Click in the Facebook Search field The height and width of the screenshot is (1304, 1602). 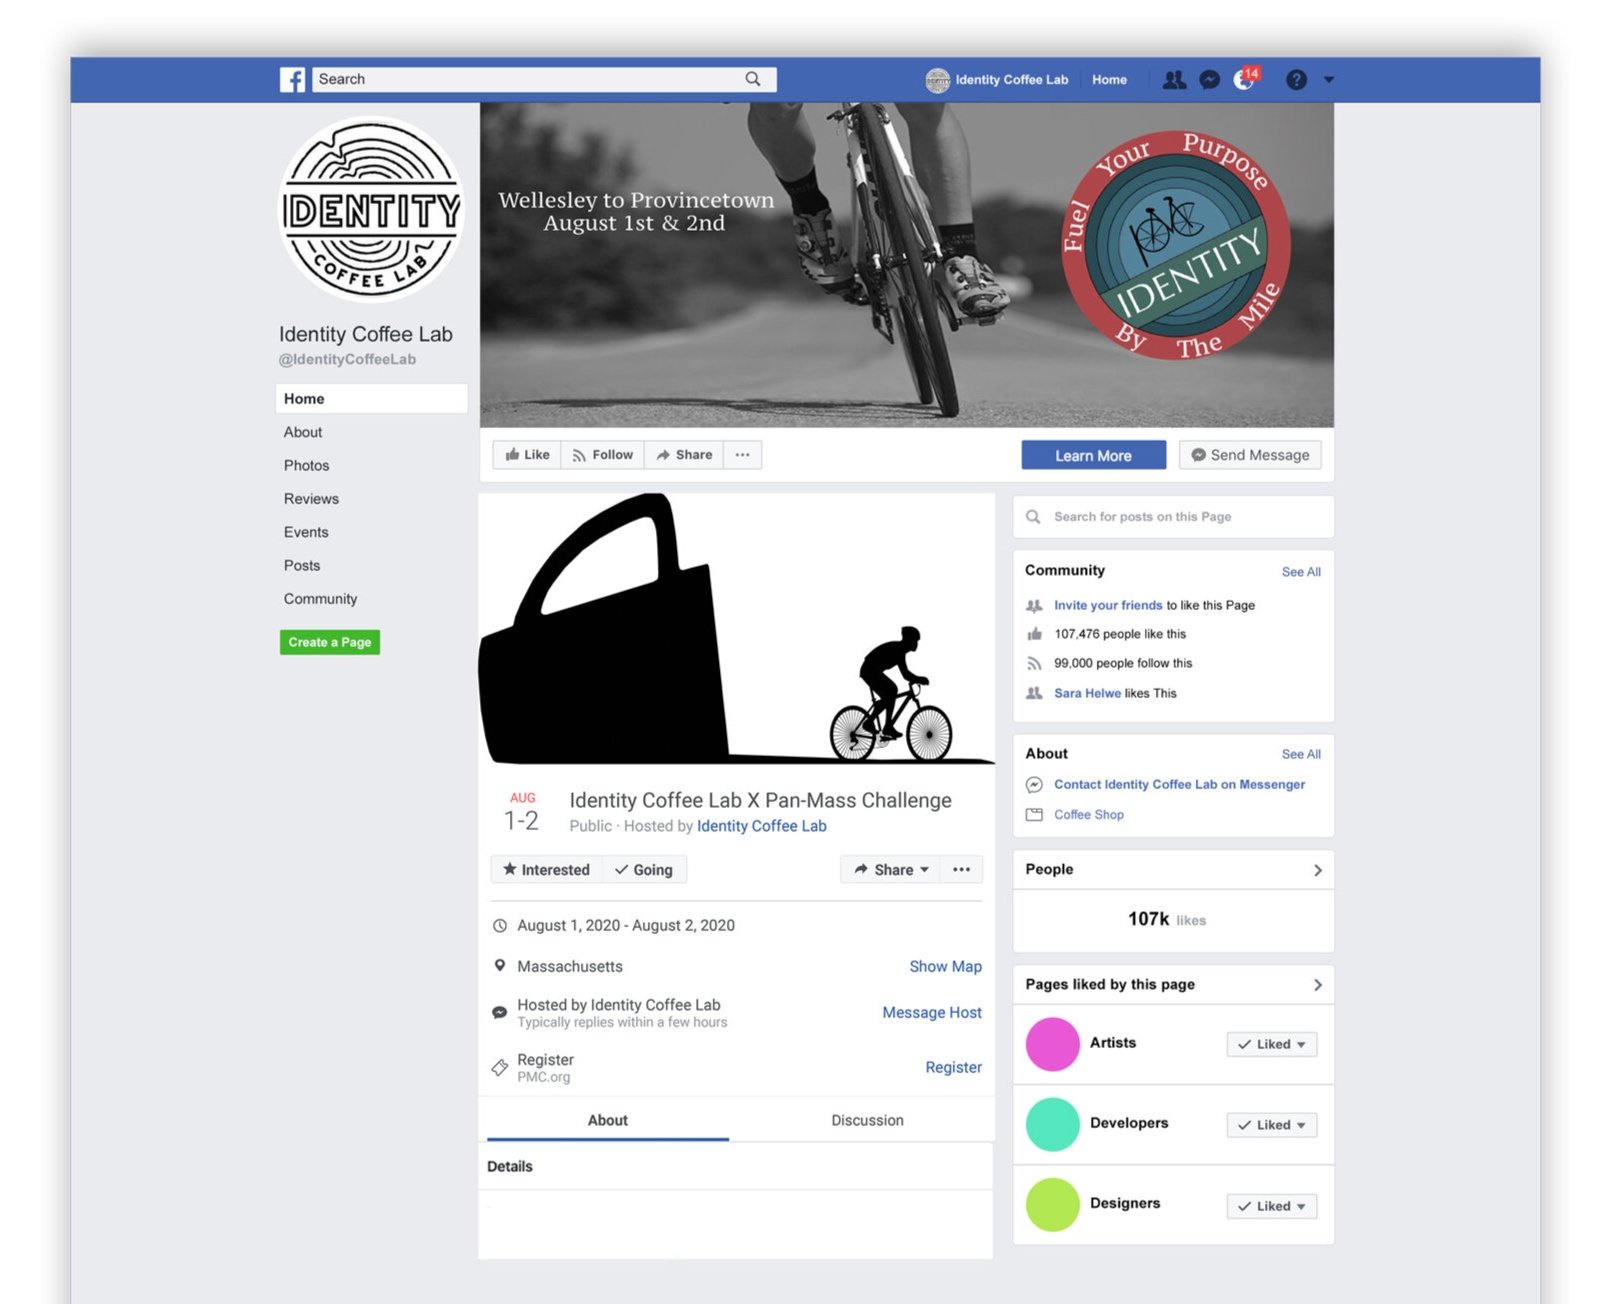tap(544, 79)
